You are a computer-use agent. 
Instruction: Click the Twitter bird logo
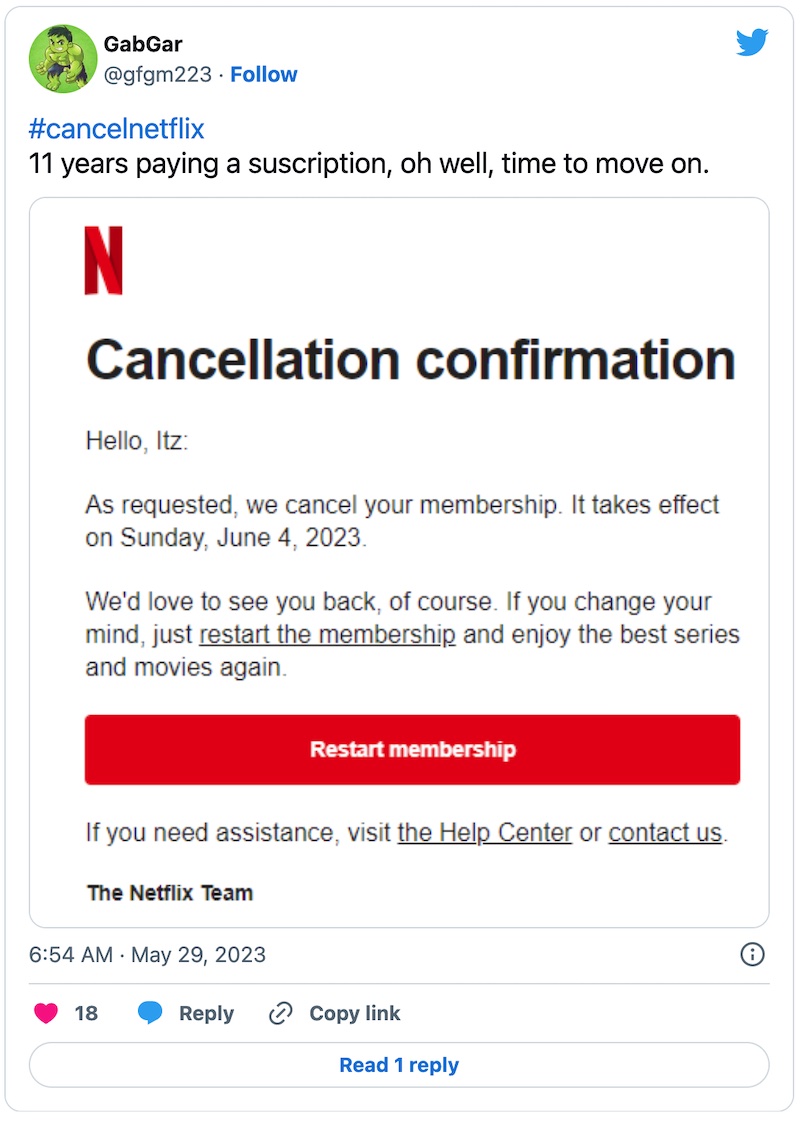[x=751, y=43]
